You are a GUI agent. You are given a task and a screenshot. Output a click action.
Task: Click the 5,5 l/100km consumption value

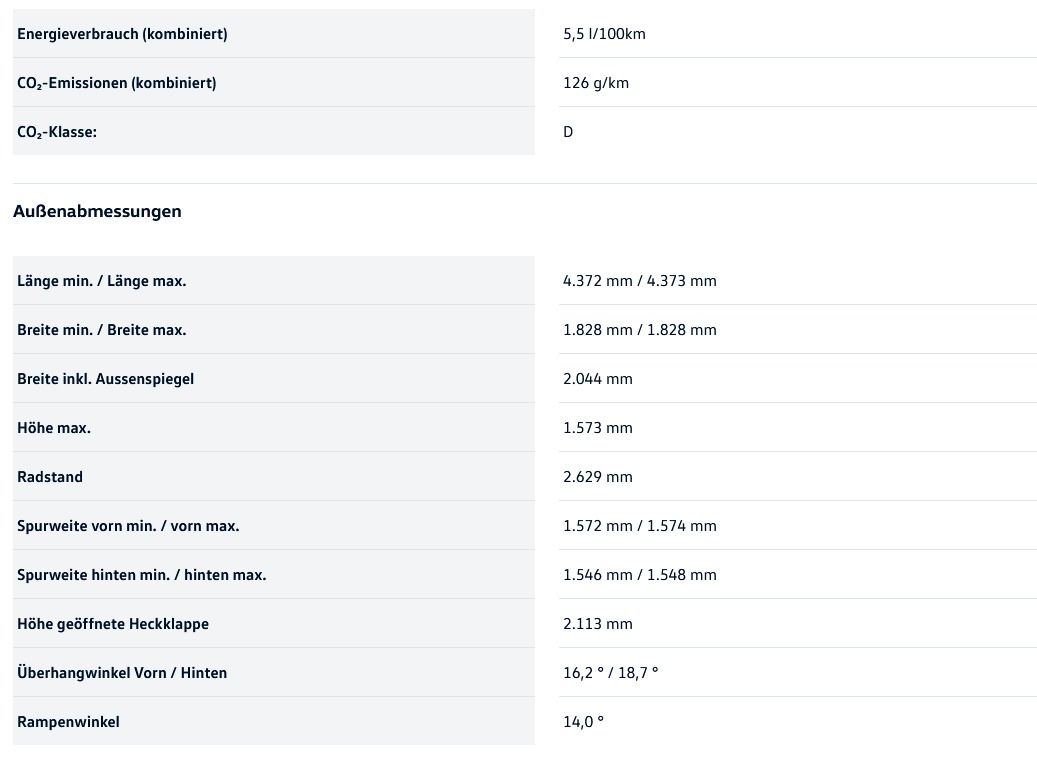tap(604, 34)
